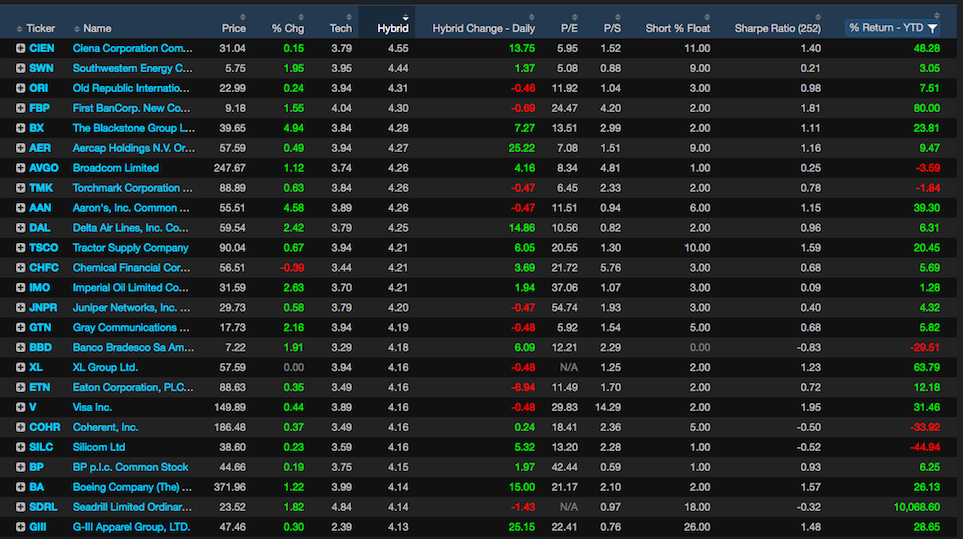Sort by the Short % Float header
Screen dimensions: 963x539
(677, 28)
